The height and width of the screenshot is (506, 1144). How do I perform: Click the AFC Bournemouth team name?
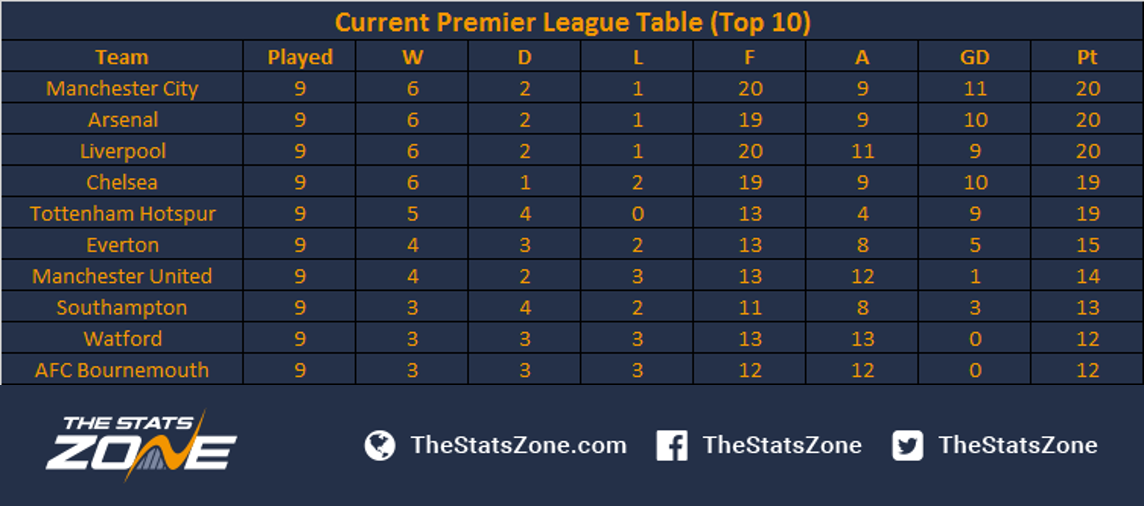point(122,370)
